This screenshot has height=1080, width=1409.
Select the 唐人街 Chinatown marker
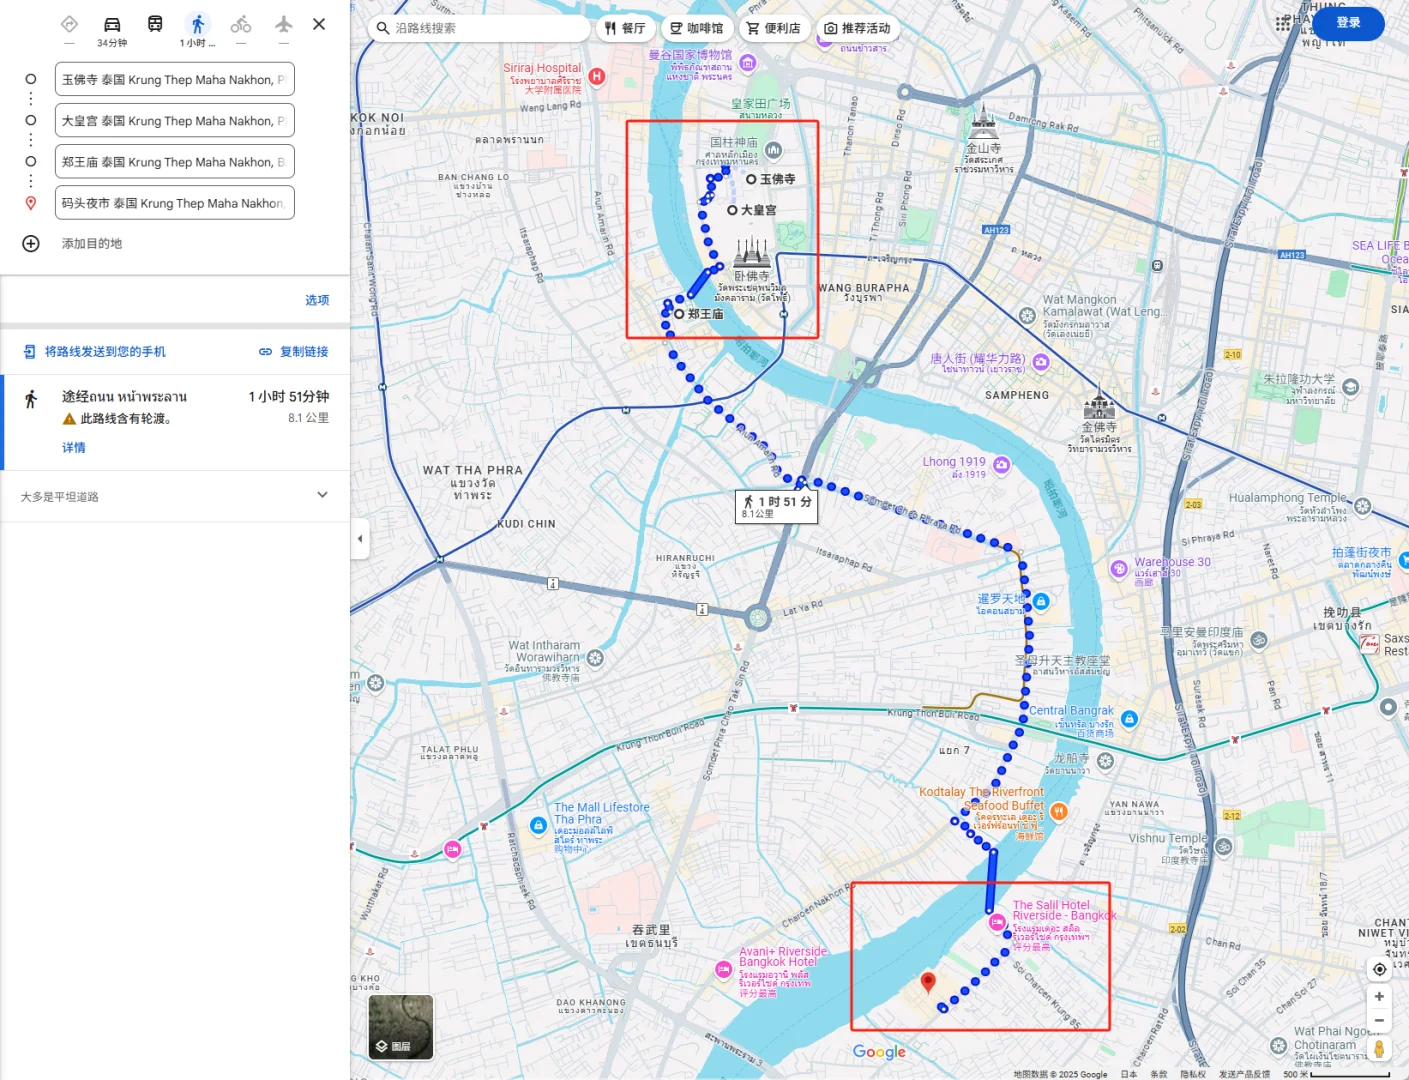tap(1041, 362)
